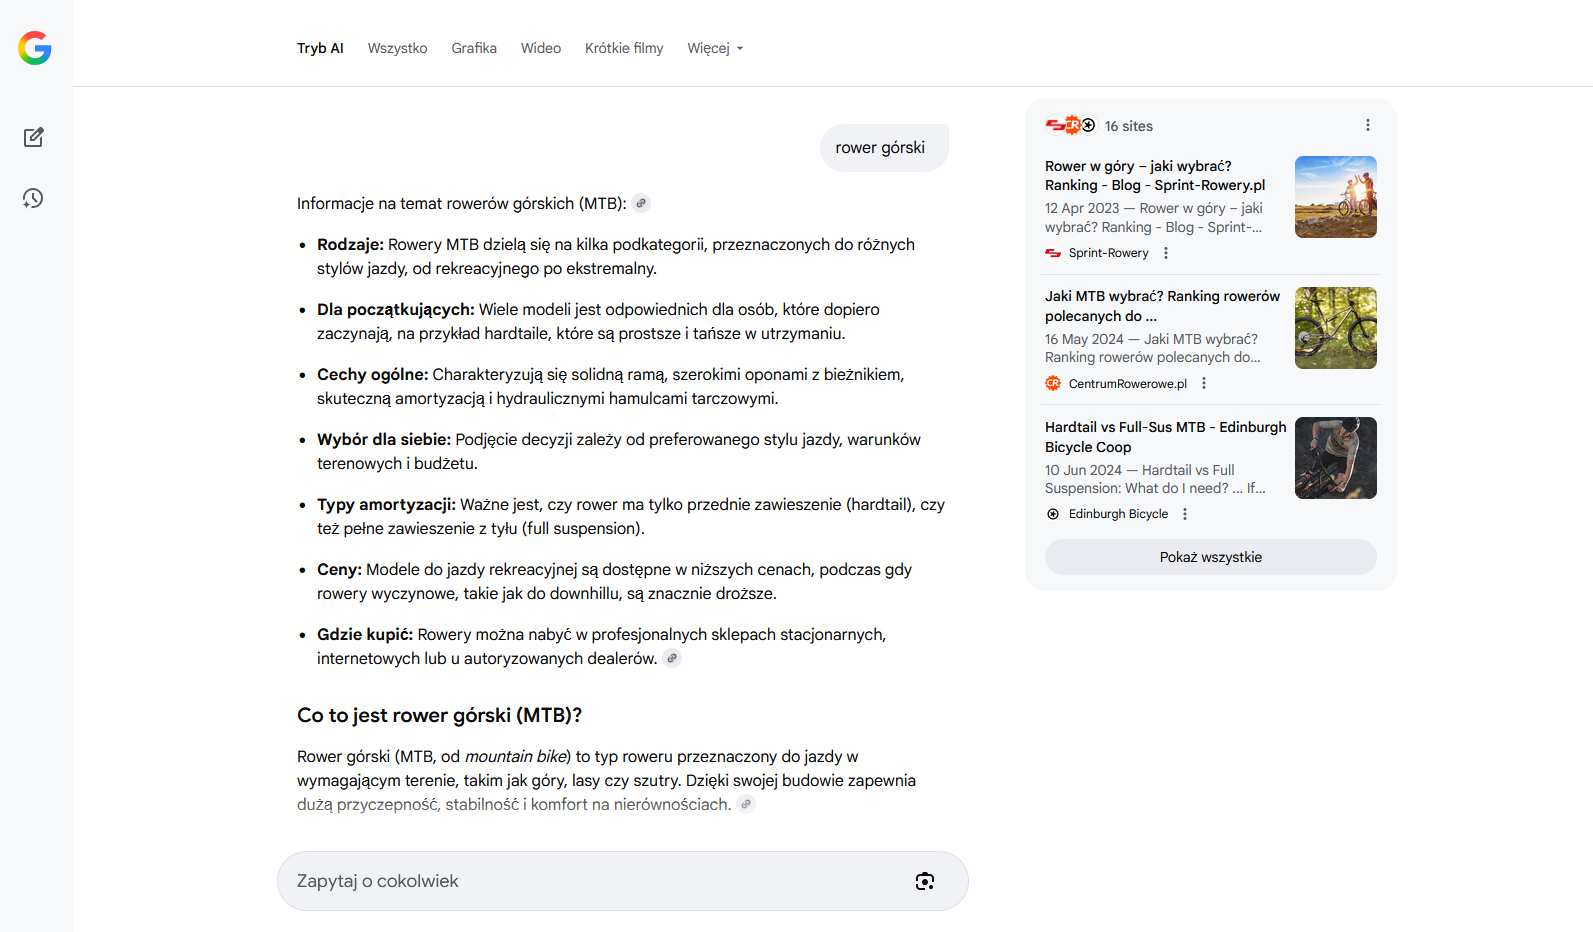Click the bold 'Dla początkujących:' bullet text
Viewport: 1593px width, 932px height.
coord(396,309)
